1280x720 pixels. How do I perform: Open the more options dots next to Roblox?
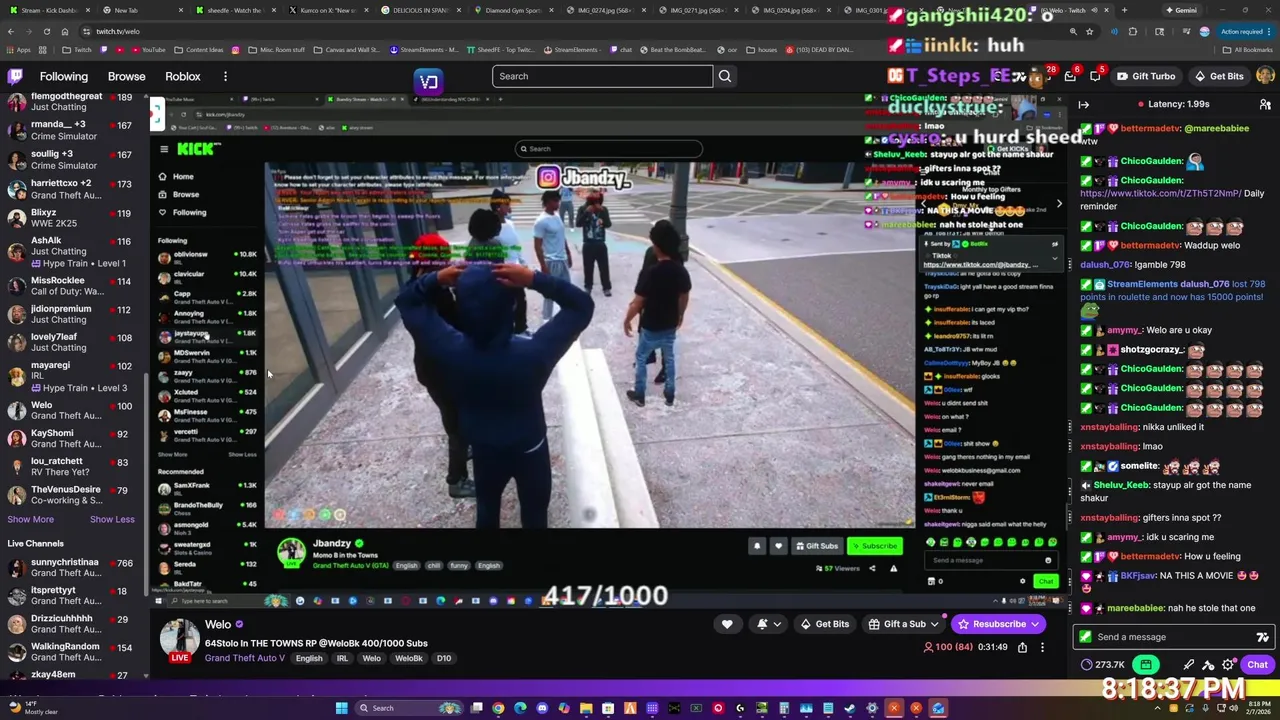pos(225,76)
